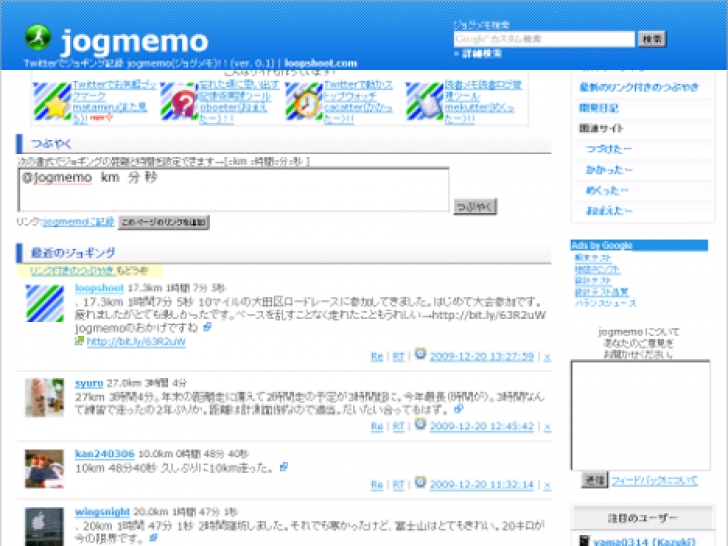Open the http://bit.ly/63R2uW link

click(x=136, y=342)
